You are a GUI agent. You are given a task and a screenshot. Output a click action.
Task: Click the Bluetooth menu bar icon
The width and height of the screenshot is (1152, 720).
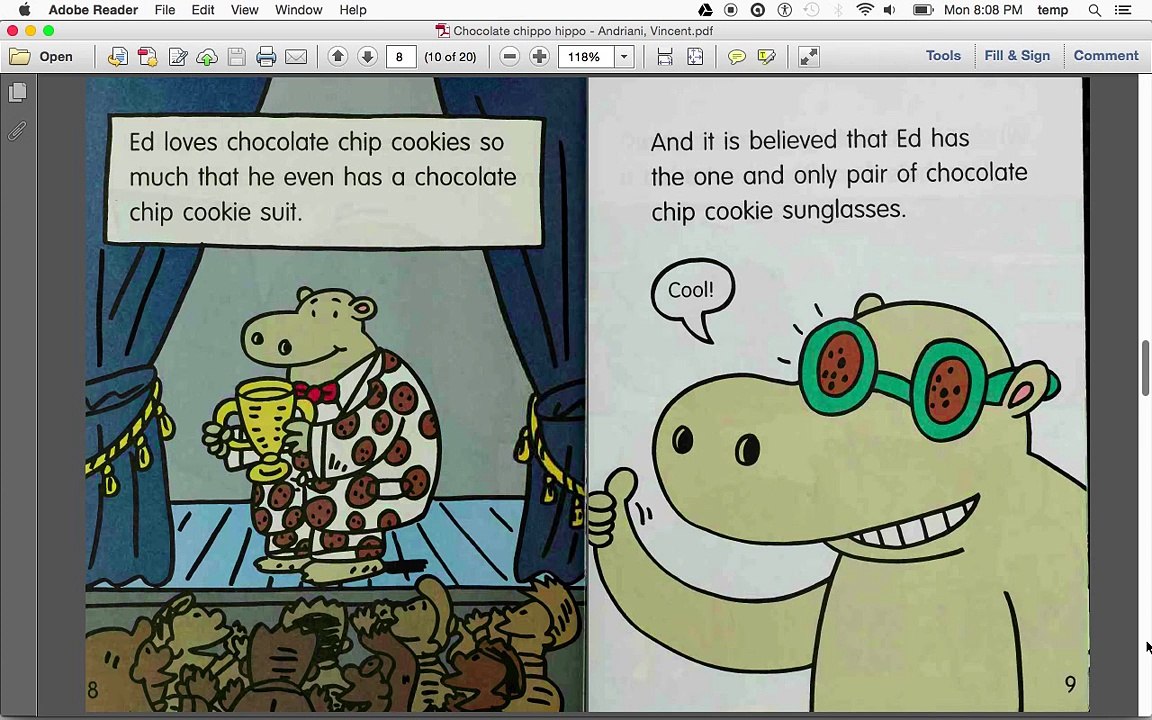pos(838,10)
